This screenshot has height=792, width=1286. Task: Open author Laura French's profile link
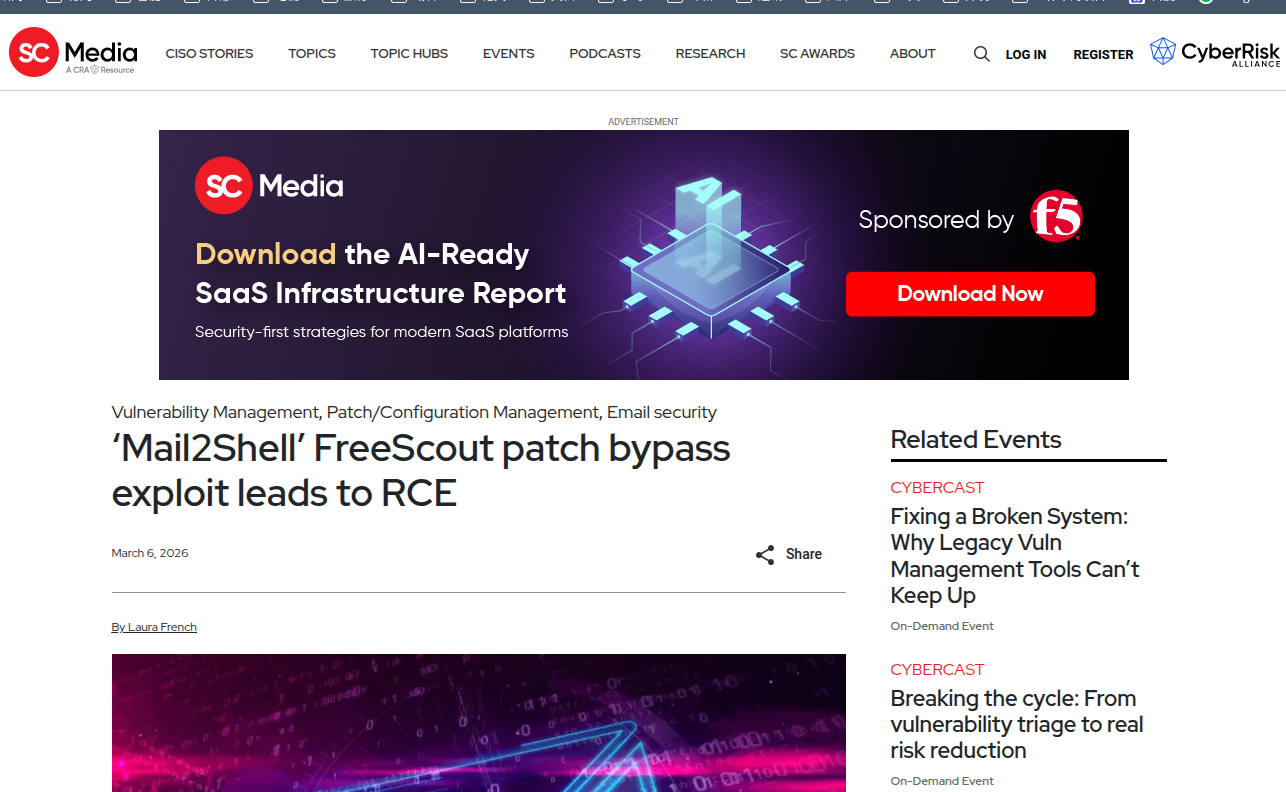click(x=154, y=627)
